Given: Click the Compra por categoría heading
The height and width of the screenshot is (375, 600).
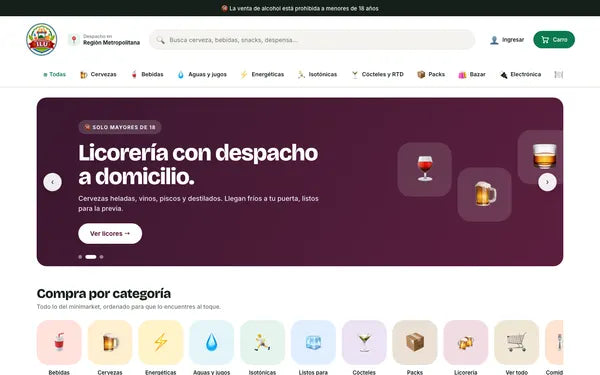Looking at the screenshot, I should click(x=104, y=293).
